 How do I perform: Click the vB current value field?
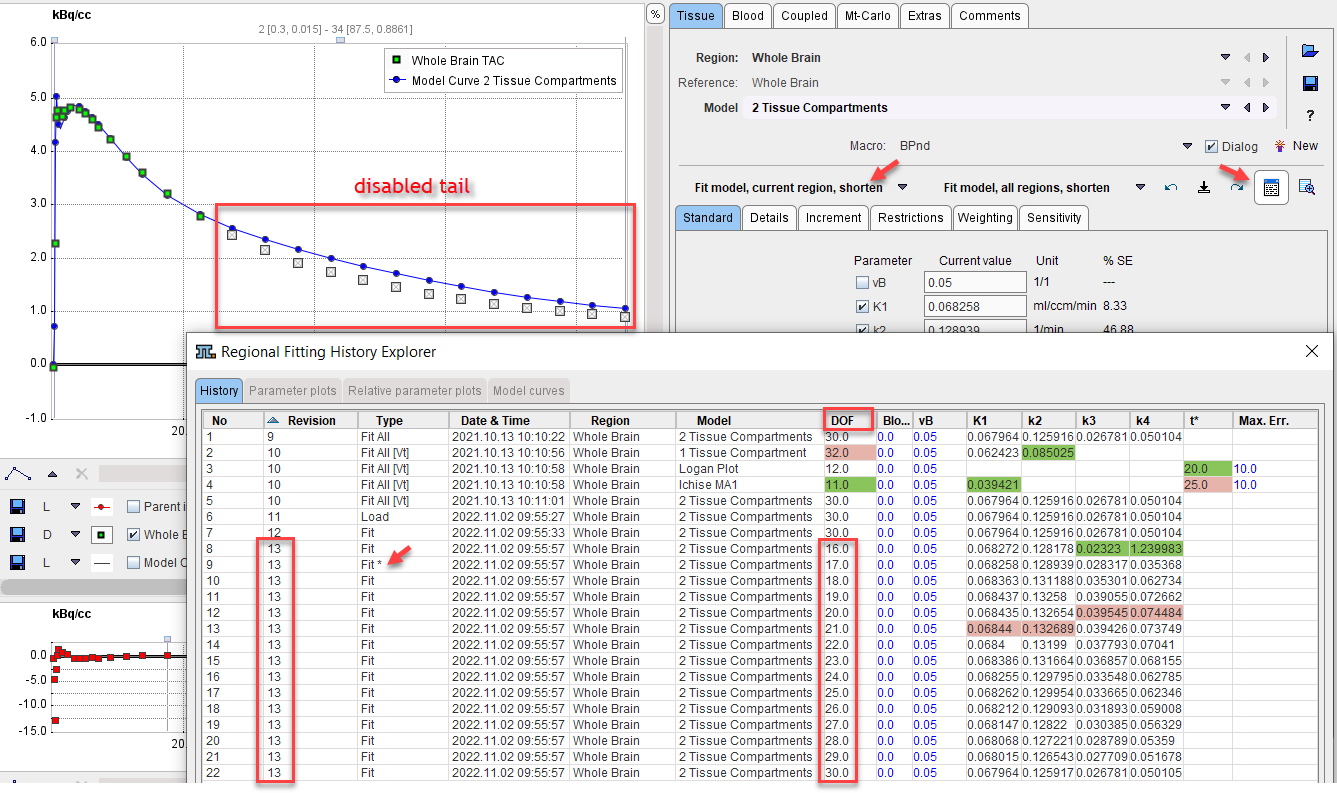coord(976,283)
